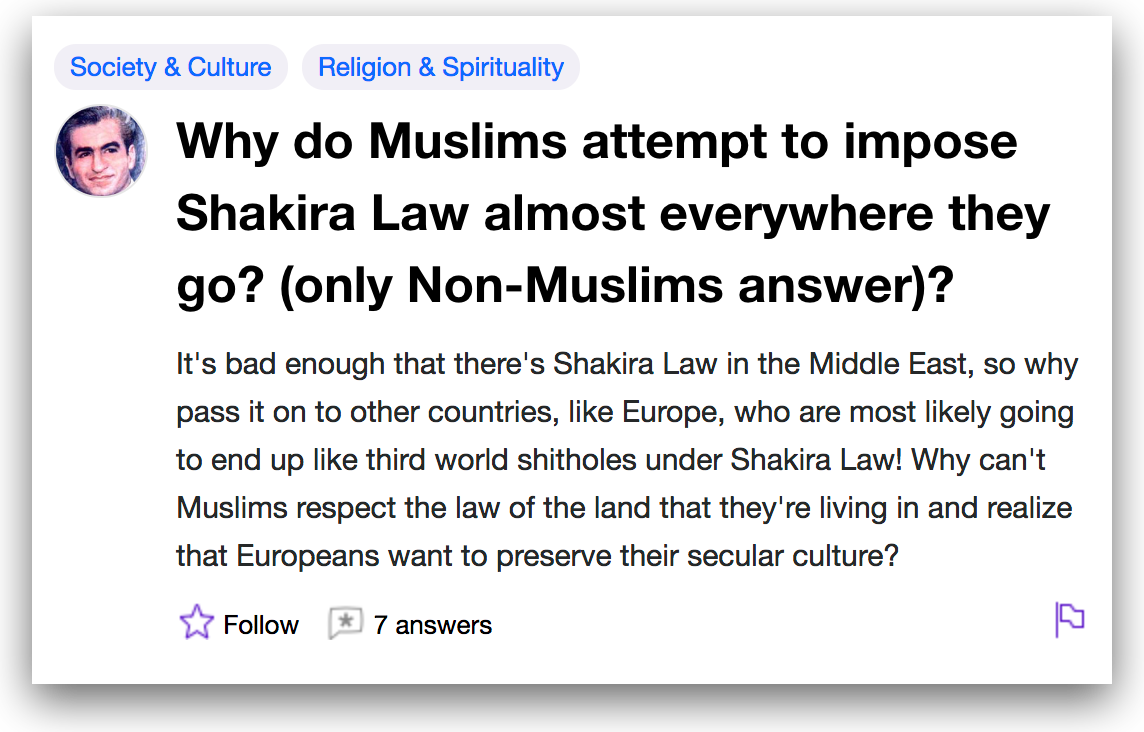Click "Europe" in the description text
The width and height of the screenshot is (1144, 732).
672,412
